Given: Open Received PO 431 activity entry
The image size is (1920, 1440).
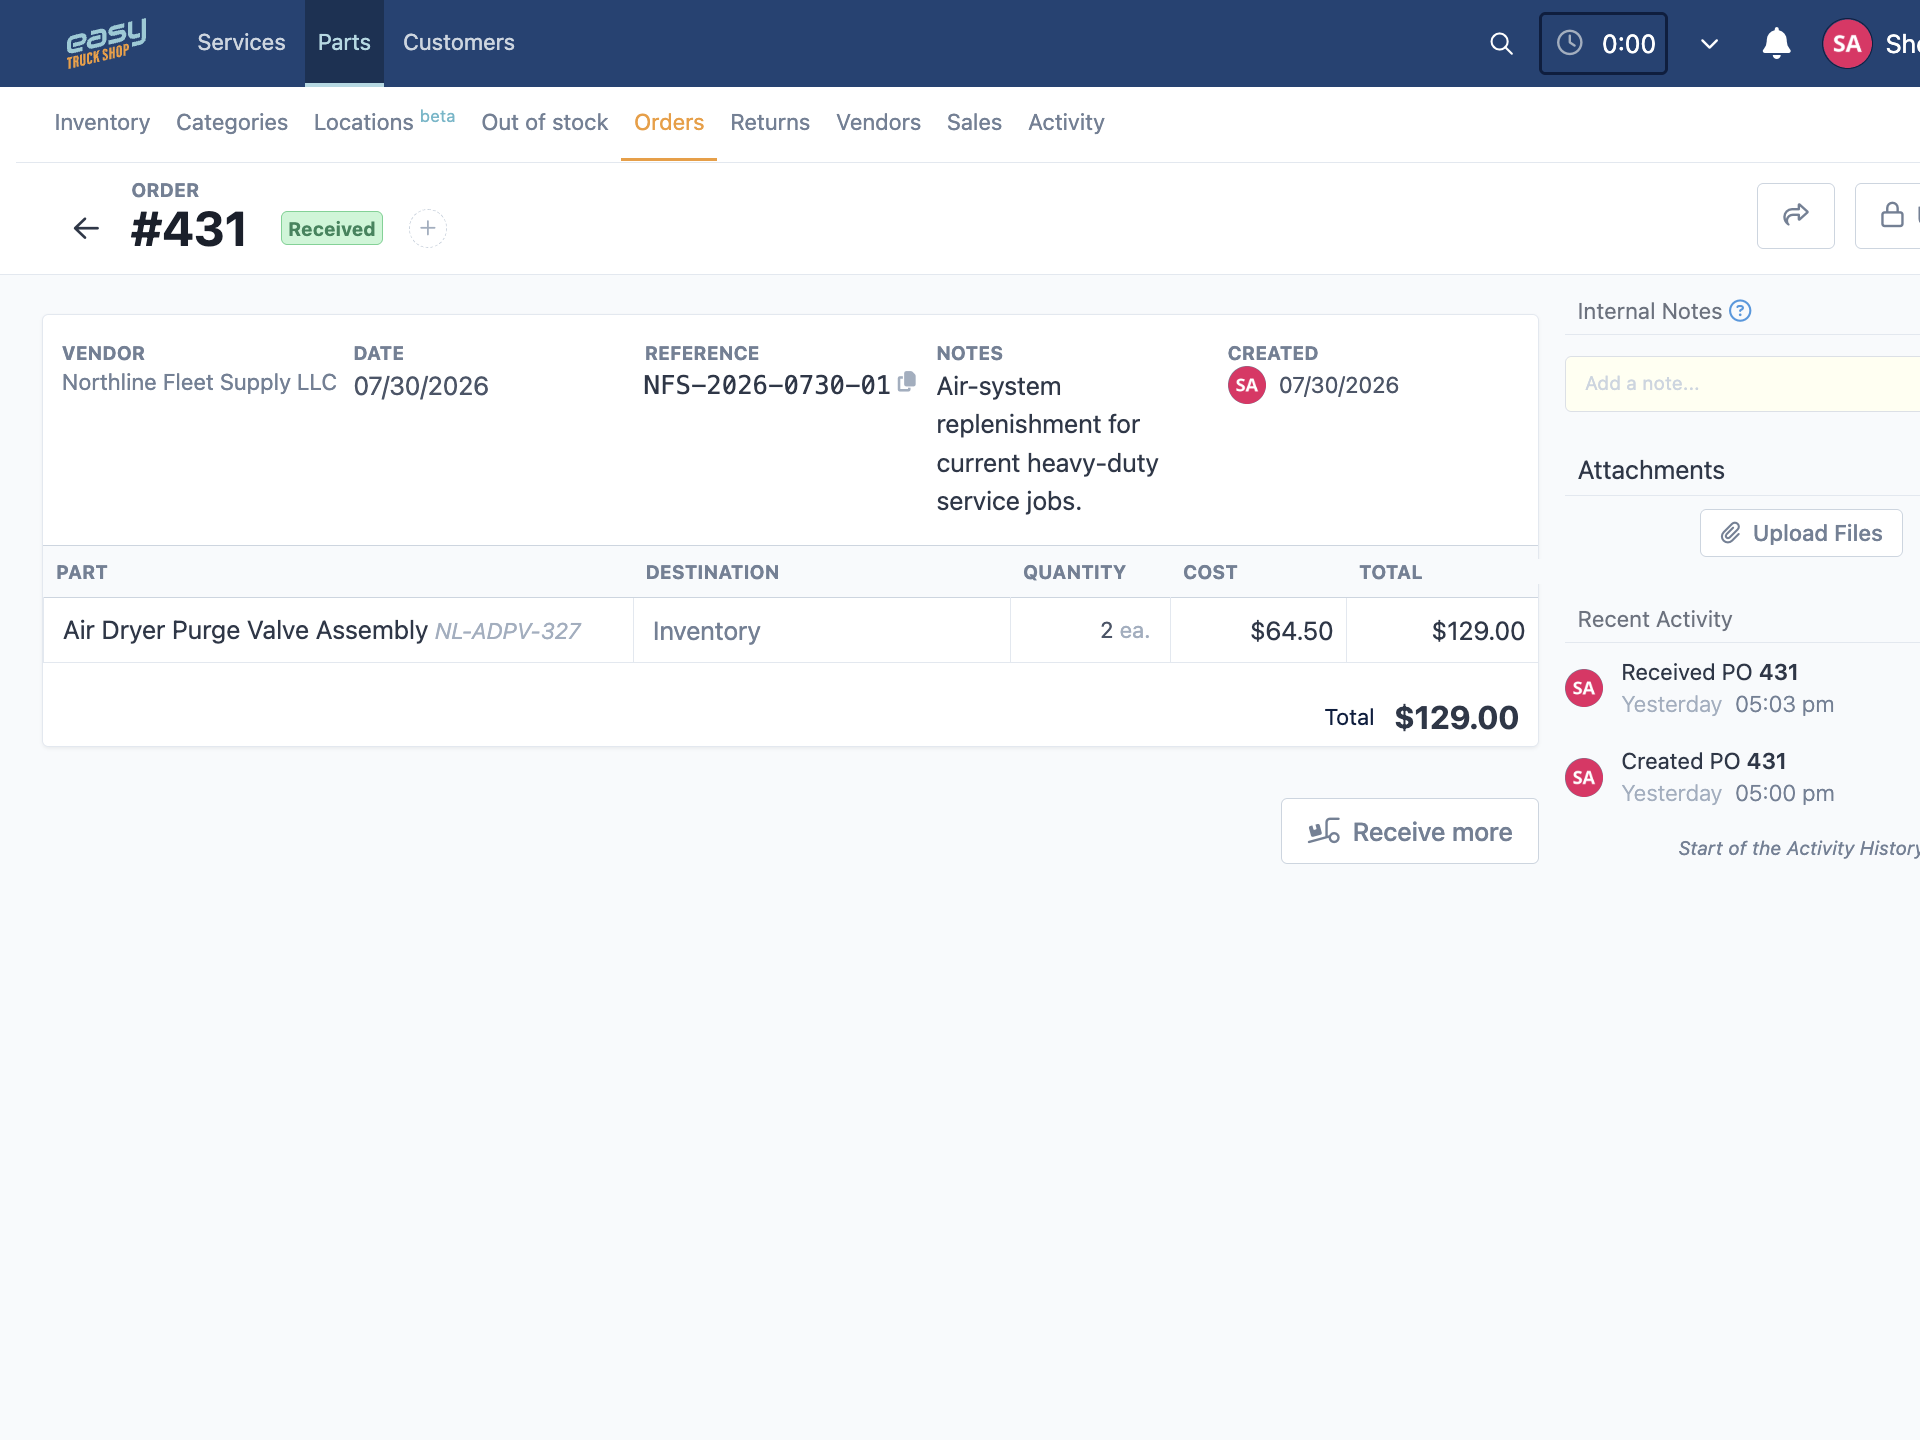Looking at the screenshot, I should (x=1710, y=672).
